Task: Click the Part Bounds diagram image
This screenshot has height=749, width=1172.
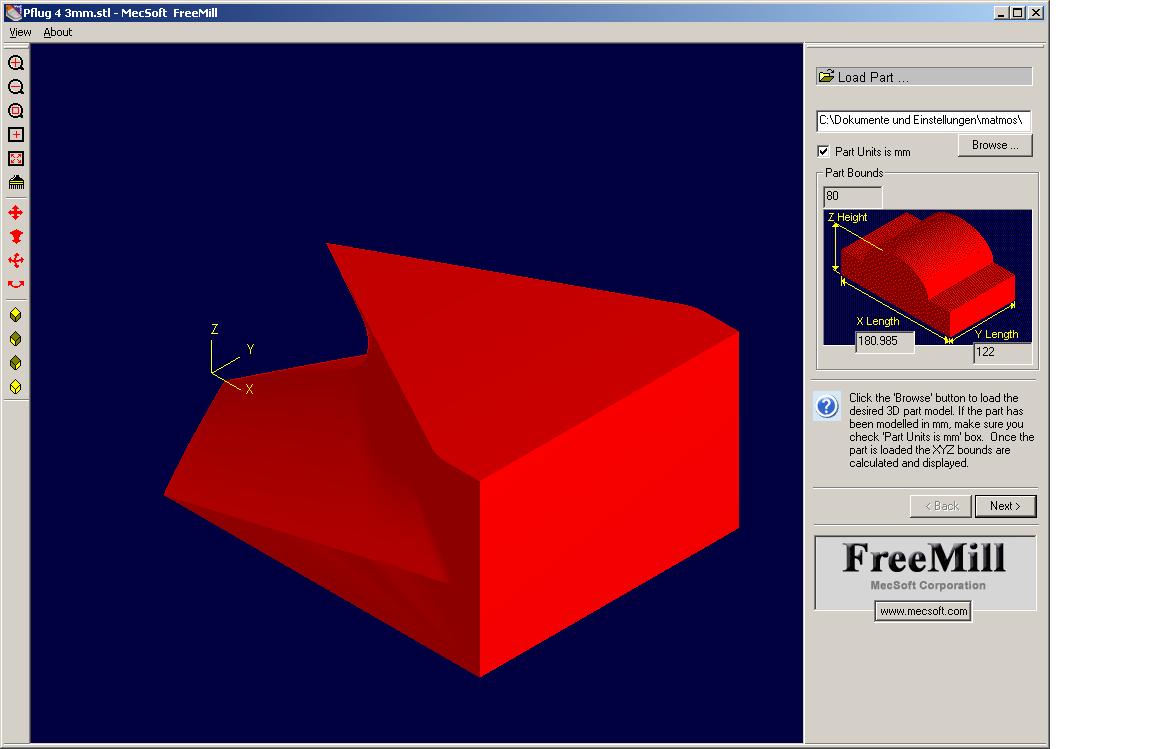Action: coord(928,277)
